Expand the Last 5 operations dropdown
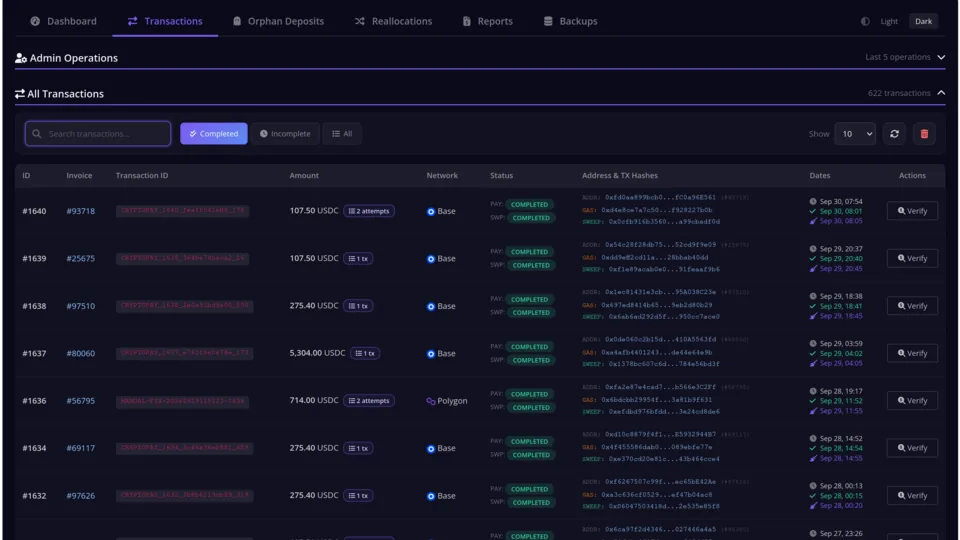Image resolution: width=960 pixels, height=540 pixels. 905,57
